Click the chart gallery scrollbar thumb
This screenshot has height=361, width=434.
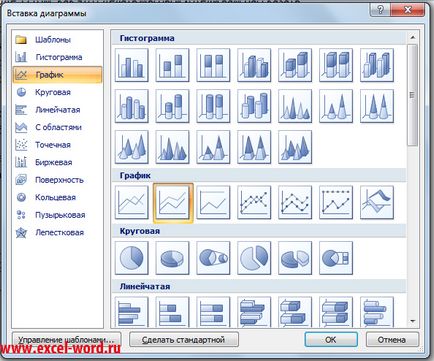pos(413,95)
